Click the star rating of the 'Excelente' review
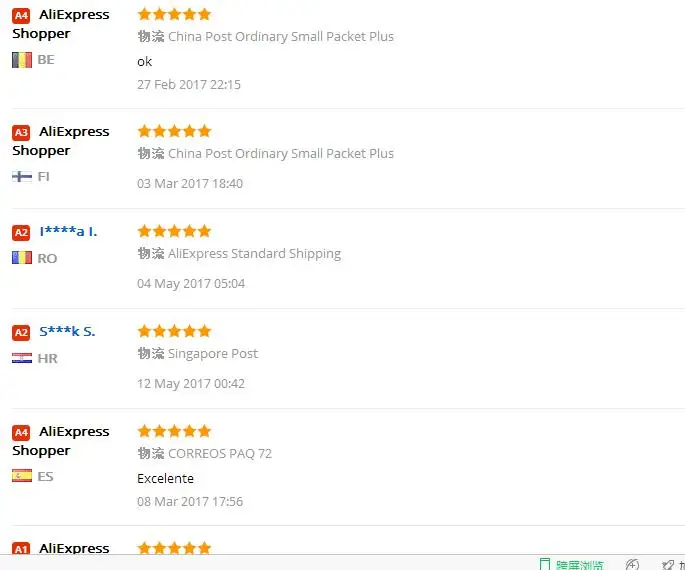The height and width of the screenshot is (570, 685). pyautogui.click(x=174, y=431)
